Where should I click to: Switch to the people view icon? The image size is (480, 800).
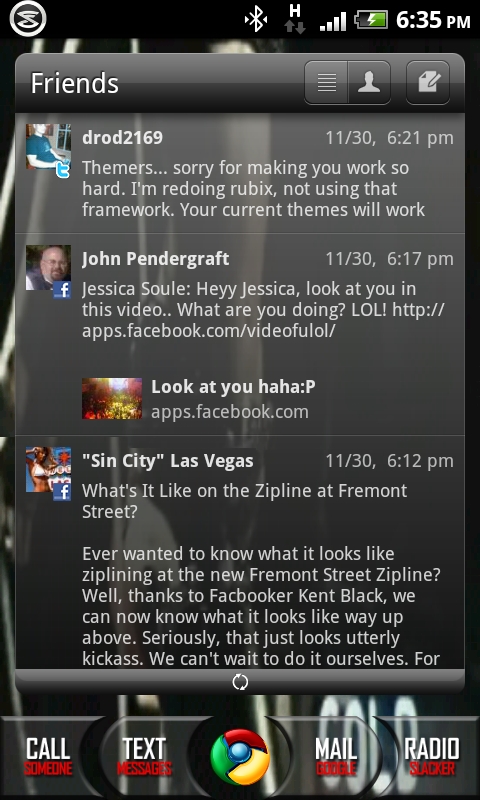(369, 83)
